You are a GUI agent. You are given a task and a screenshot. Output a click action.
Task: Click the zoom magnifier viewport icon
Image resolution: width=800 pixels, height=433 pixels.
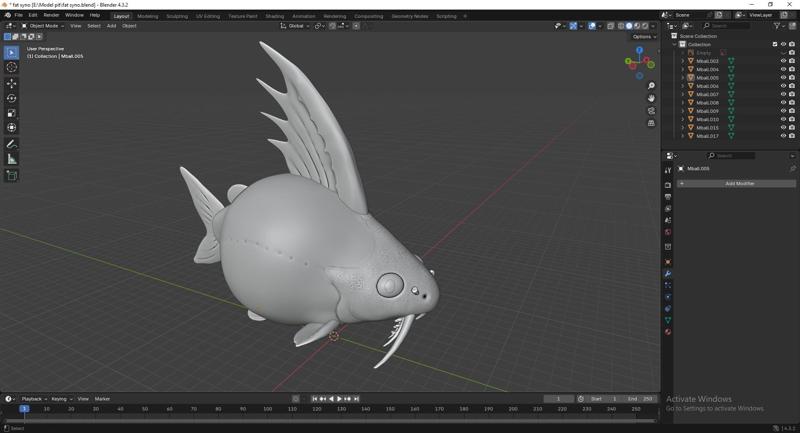point(651,86)
